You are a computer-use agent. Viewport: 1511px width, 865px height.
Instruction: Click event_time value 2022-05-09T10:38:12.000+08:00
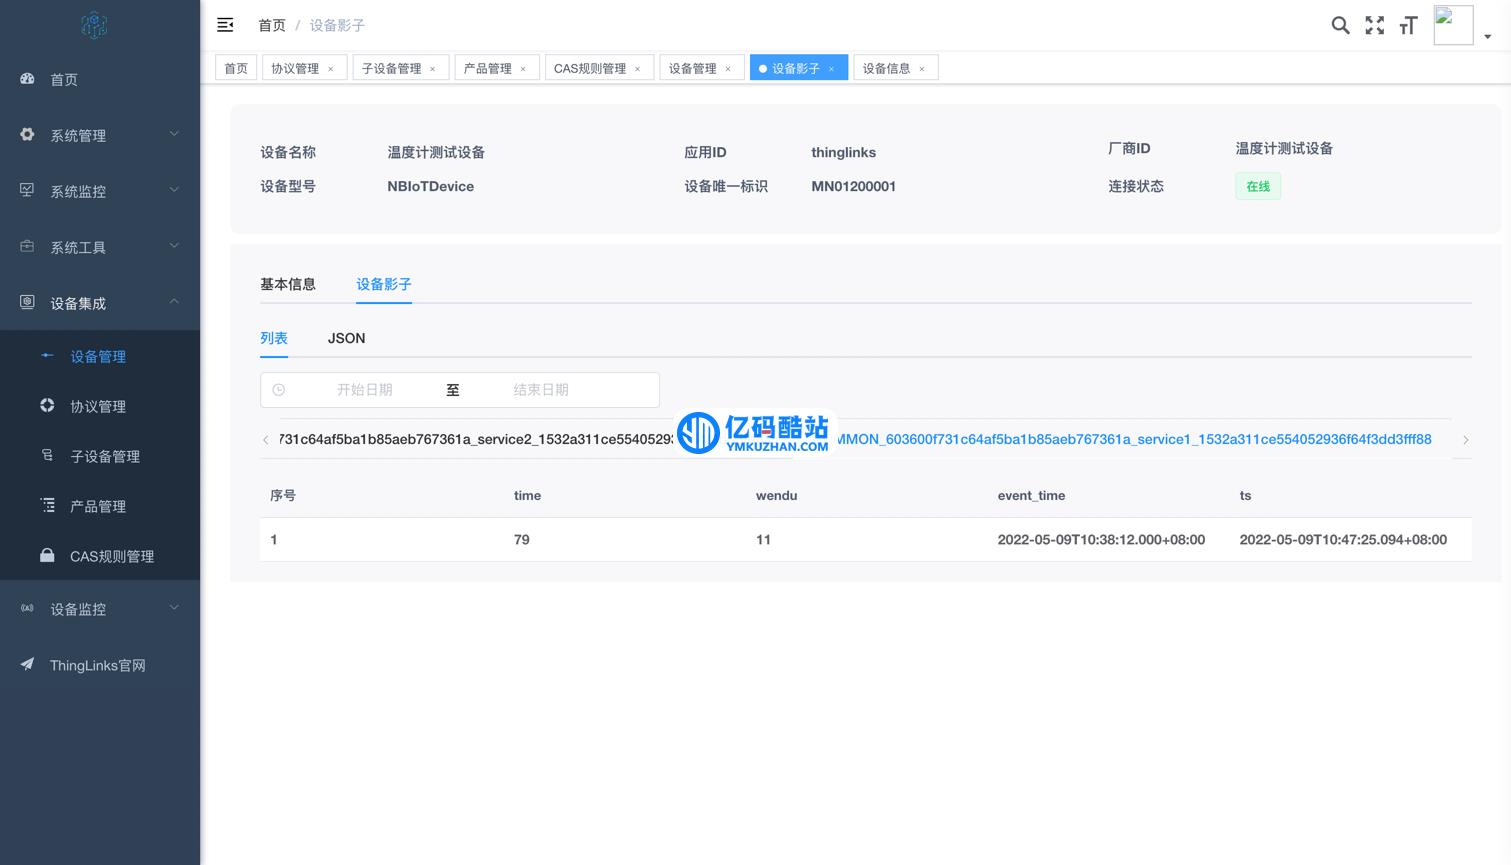(x=1101, y=539)
